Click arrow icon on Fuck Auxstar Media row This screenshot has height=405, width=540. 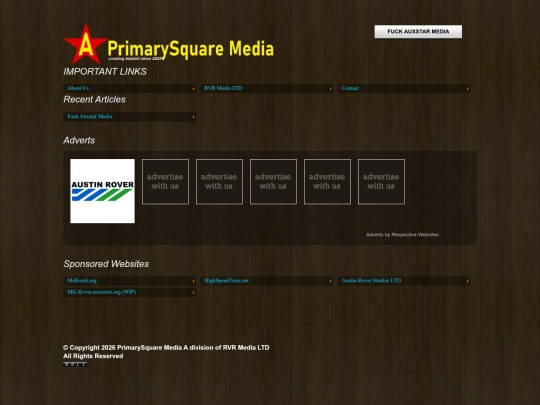point(193,117)
